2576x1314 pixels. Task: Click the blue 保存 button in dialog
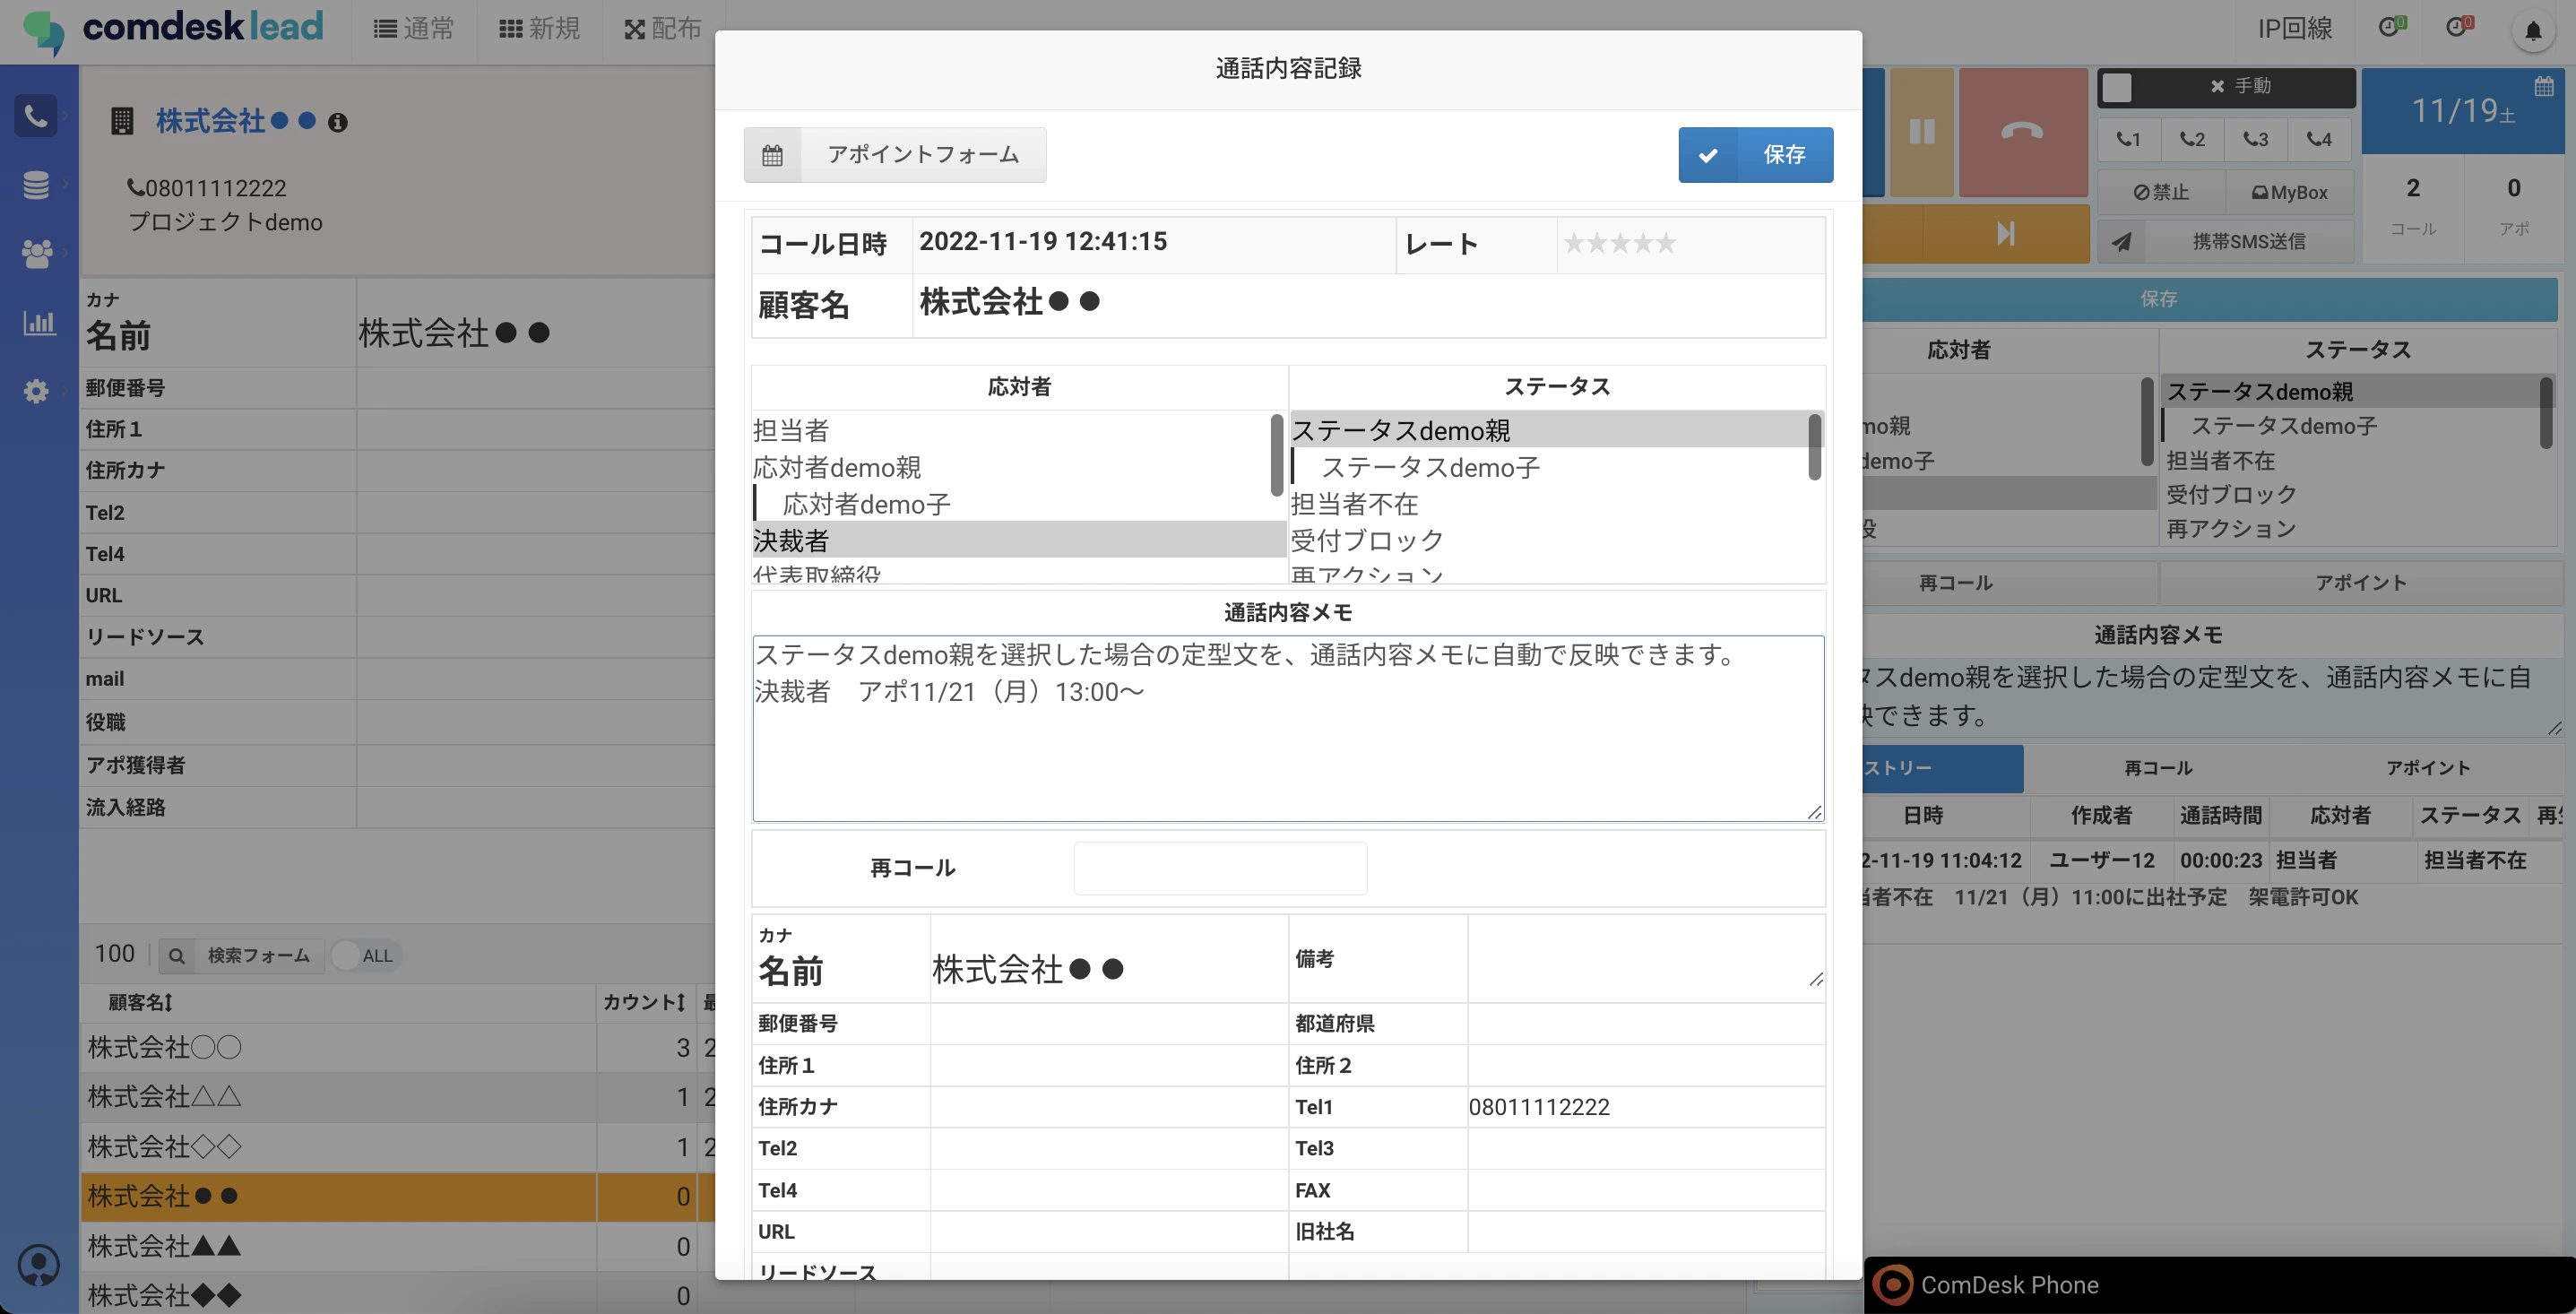pyautogui.click(x=1755, y=155)
